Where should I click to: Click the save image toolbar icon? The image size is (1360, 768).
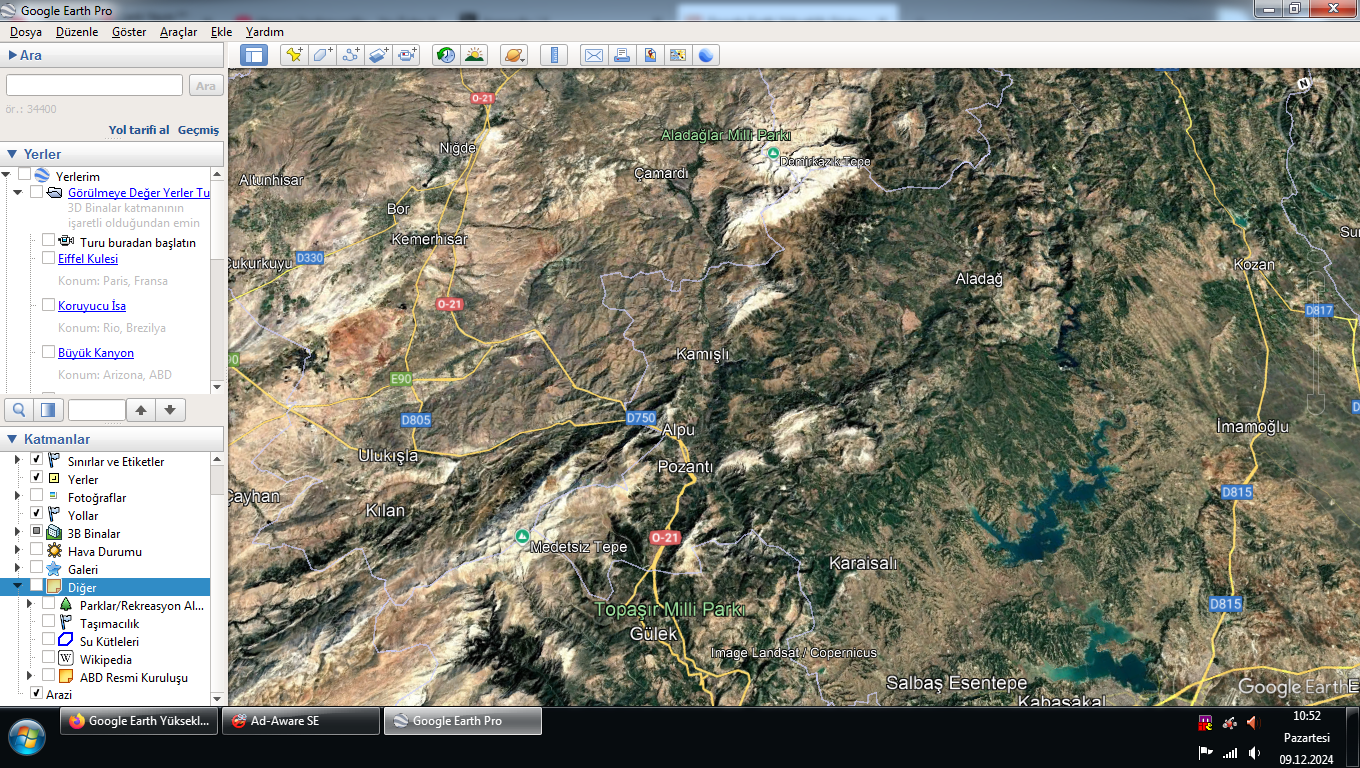pos(650,55)
